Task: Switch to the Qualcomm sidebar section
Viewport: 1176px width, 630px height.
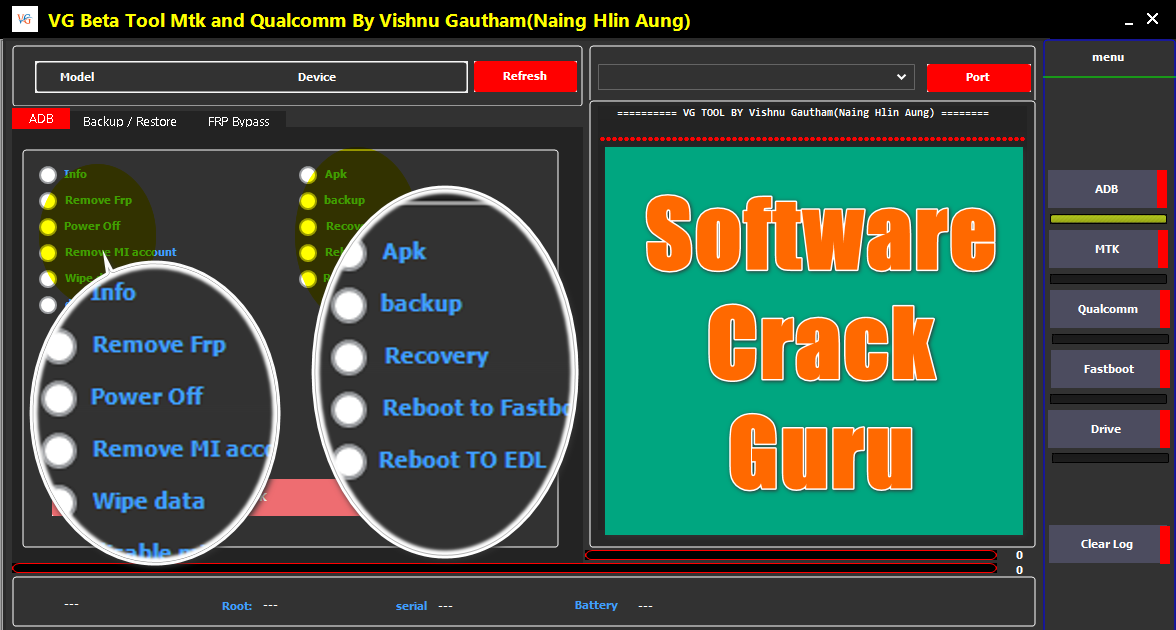Action: point(1107,308)
